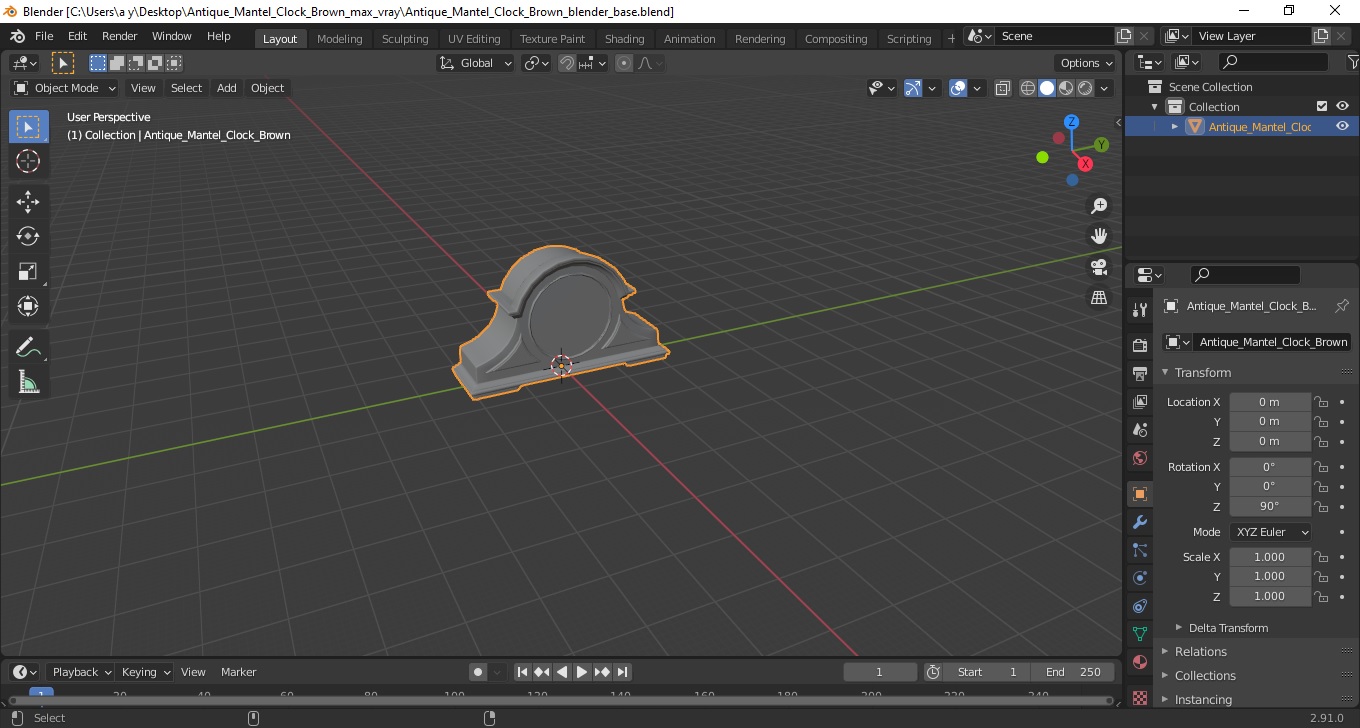1360x728 pixels.
Task: Open Global transform orientation dropdown
Action: click(476, 63)
